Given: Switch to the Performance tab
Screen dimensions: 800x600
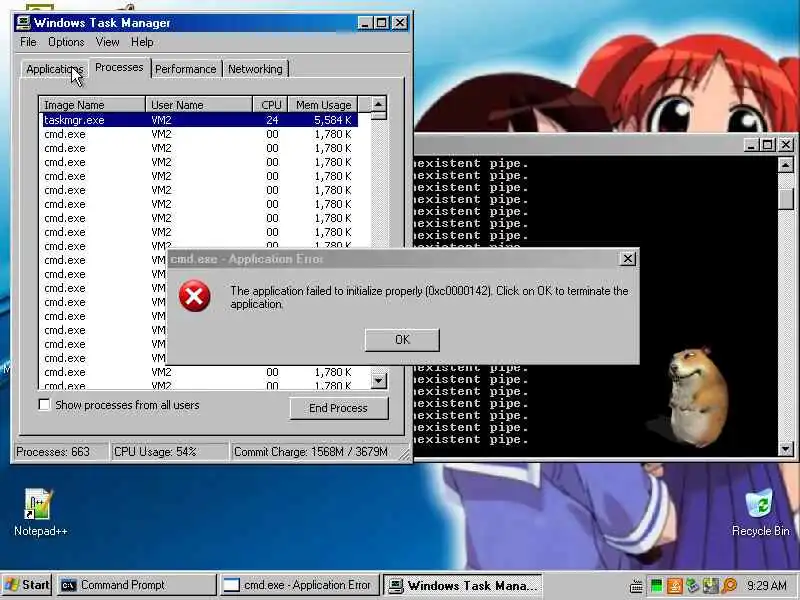Looking at the screenshot, I should tap(186, 69).
